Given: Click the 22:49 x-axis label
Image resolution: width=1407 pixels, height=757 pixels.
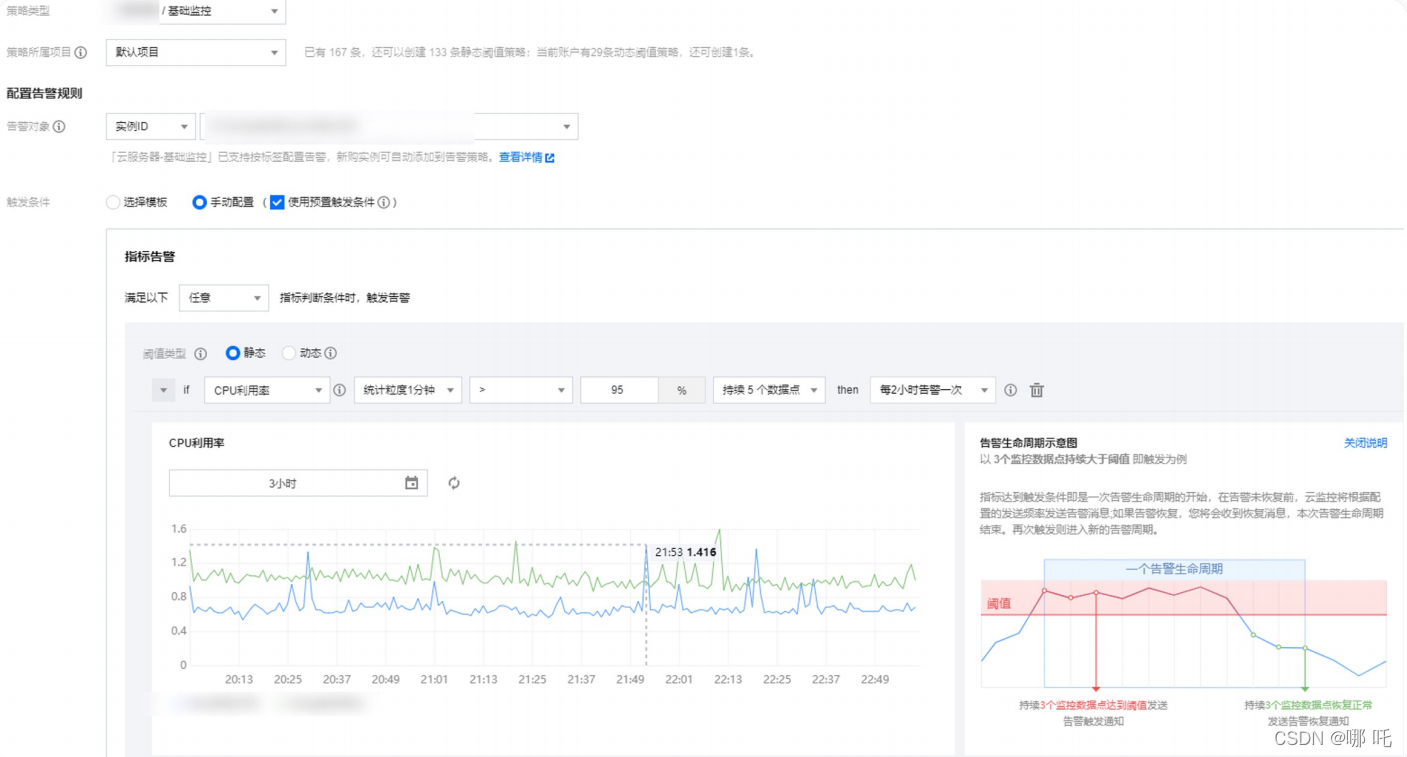Looking at the screenshot, I should pyautogui.click(x=875, y=679).
